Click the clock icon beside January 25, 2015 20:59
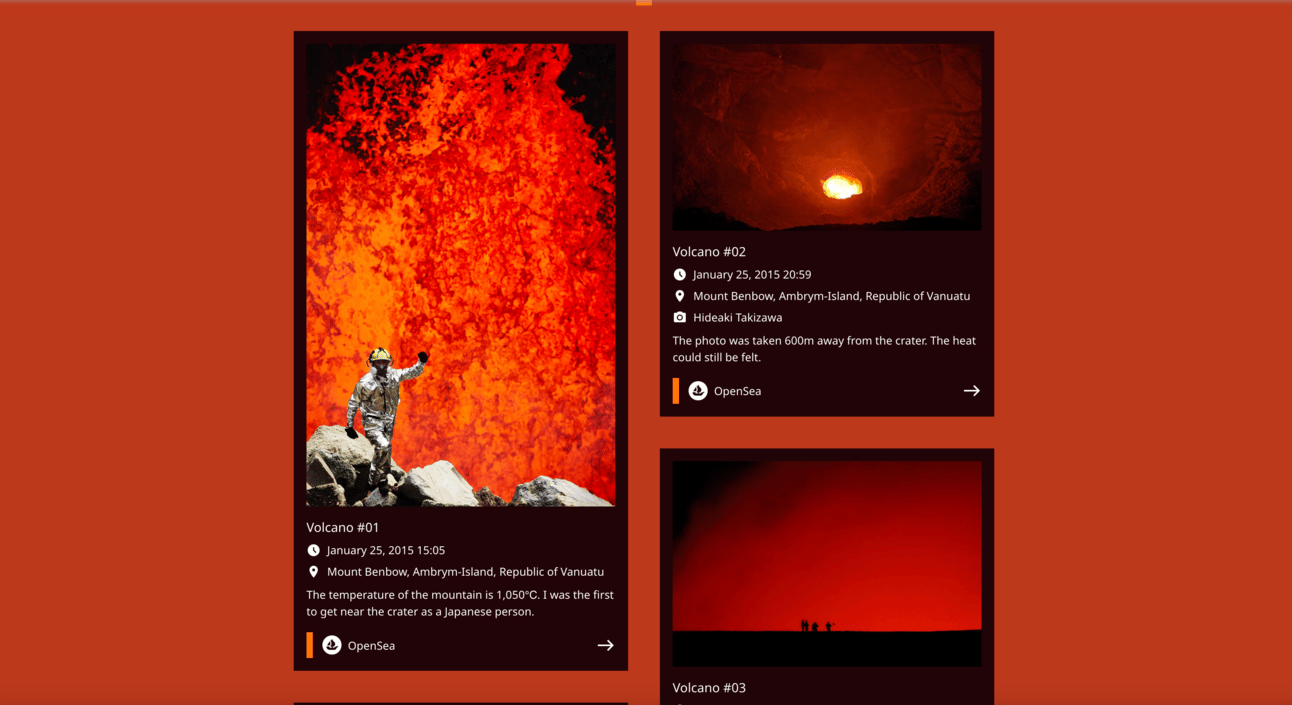This screenshot has width=1292, height=705. (679, 274)
